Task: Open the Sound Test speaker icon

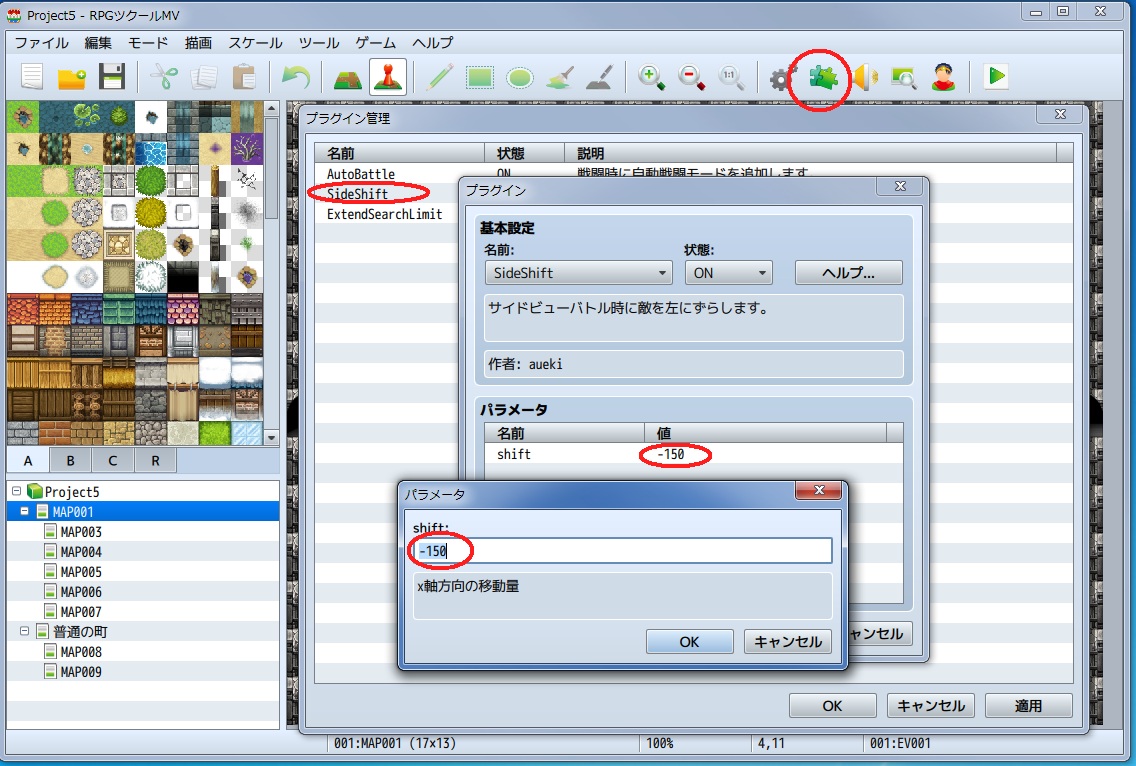Action: tap(864, 77)
